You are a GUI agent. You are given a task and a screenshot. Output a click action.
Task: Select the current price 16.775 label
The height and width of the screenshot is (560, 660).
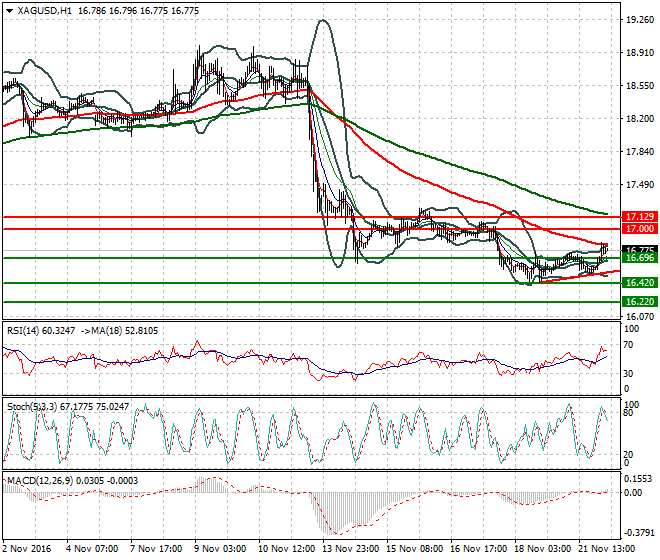tap(639, 250)
